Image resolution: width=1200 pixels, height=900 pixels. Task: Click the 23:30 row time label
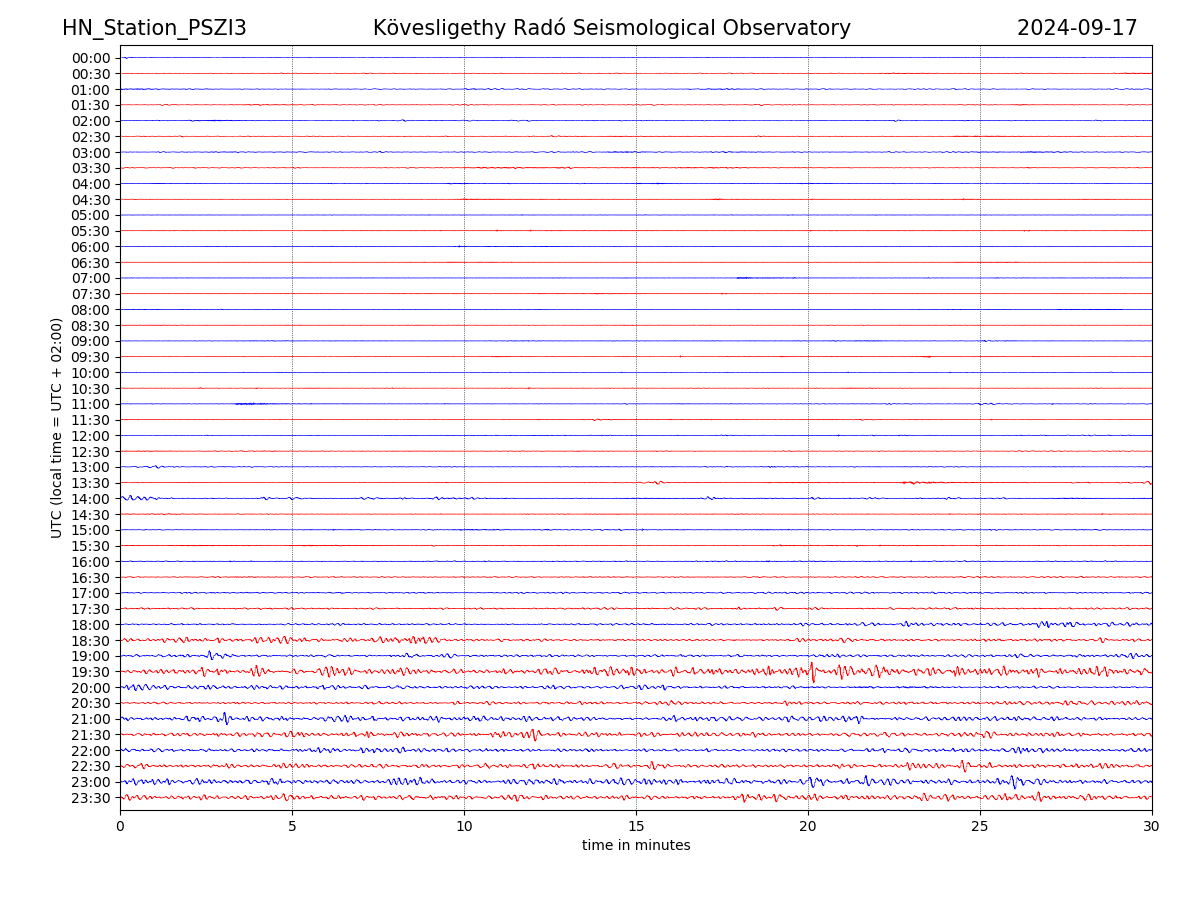coord(91,798)
